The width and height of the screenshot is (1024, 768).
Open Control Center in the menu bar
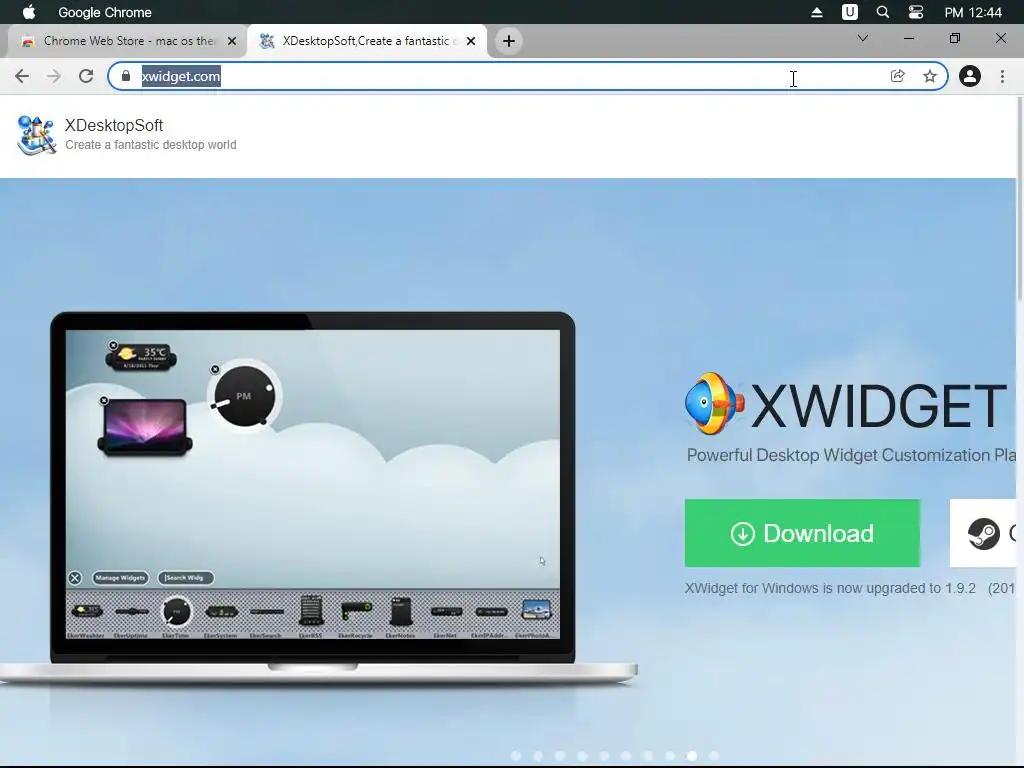[916, 12]
